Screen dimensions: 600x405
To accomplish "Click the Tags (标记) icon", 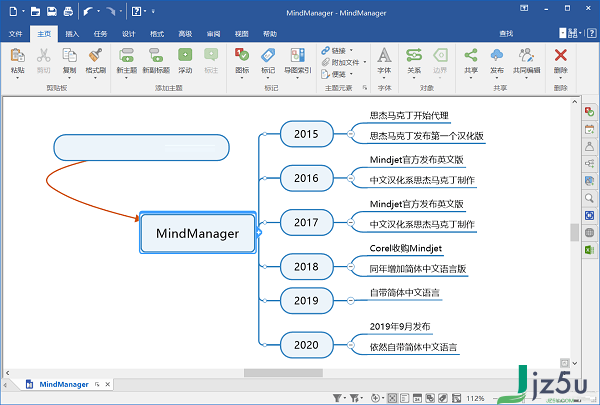I will coord(268,55).
